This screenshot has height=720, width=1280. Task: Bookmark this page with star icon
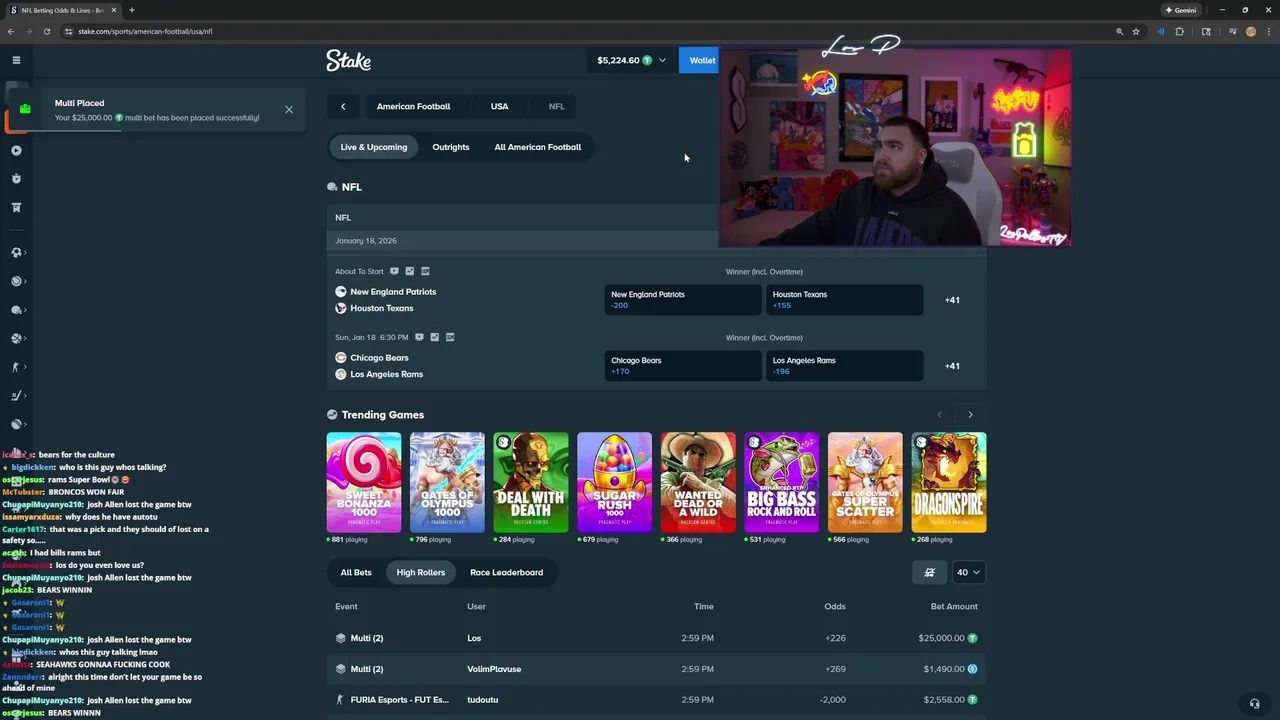[x=1136, y=31]
